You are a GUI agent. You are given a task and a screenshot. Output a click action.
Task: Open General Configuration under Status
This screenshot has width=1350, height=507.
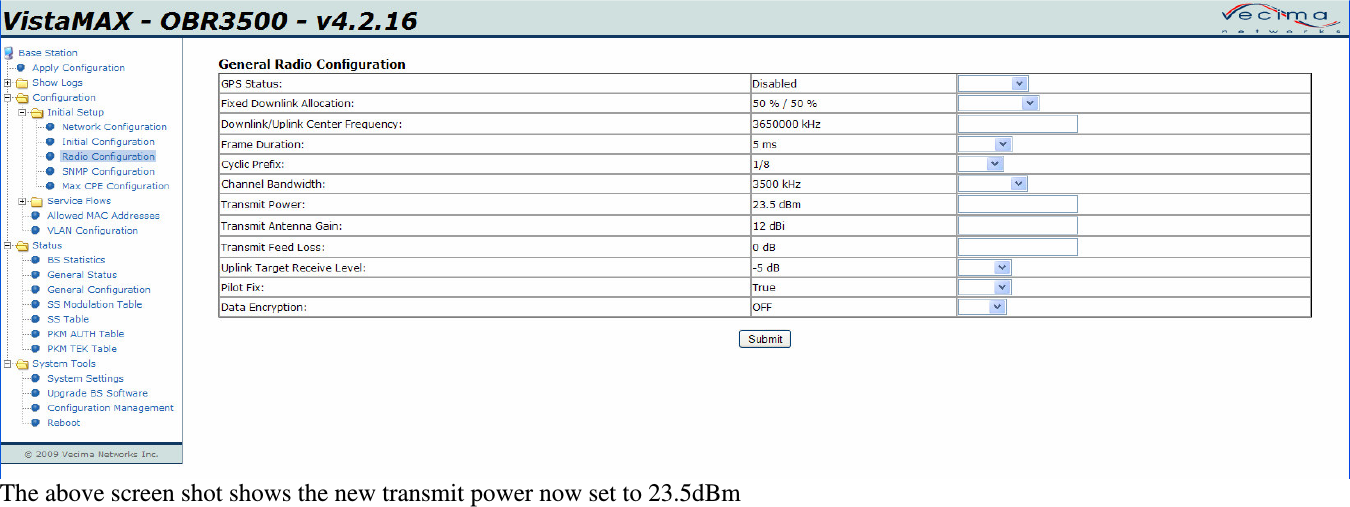[x=99, y=290]
